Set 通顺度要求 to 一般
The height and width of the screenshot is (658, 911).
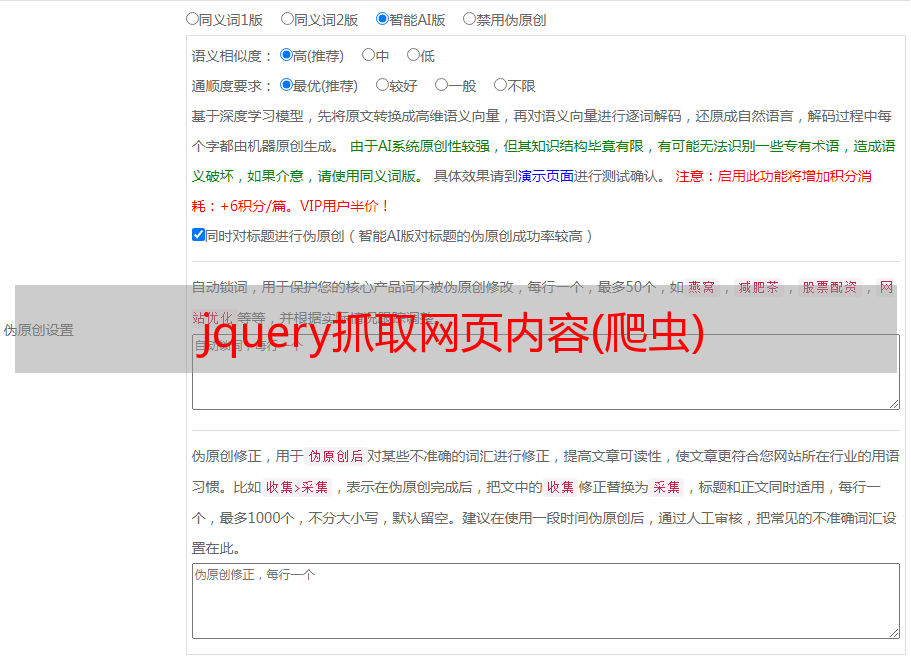pyautogui.click(x=442, y=85)
